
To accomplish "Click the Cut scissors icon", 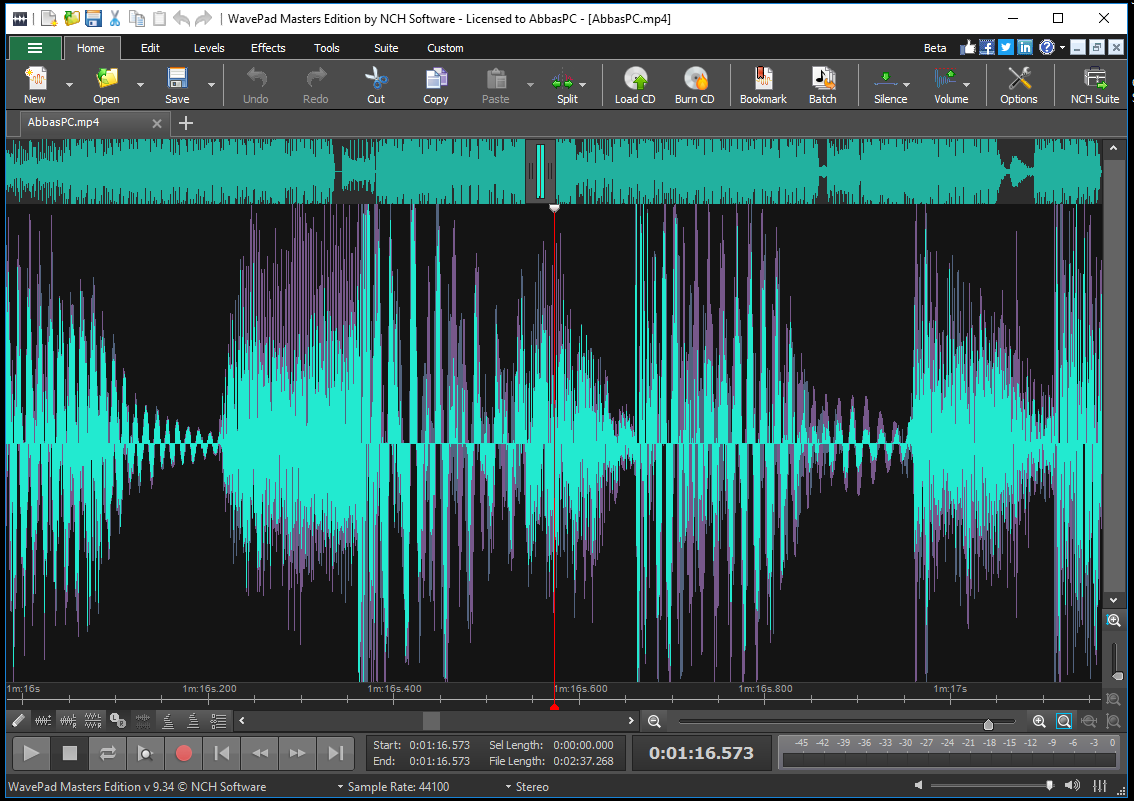I will (x=376, y=79).
